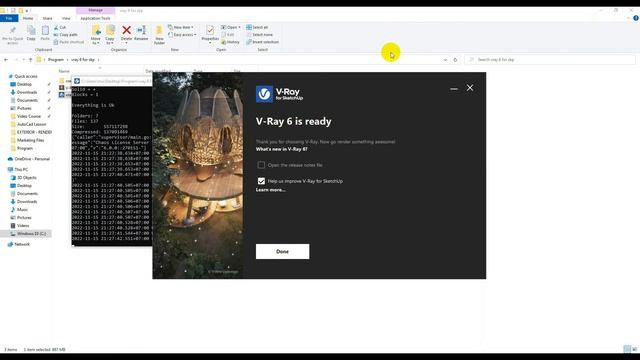Go back with the Explorer back arrow
This screenshot has width=640, height=360.
pos(6,60)
